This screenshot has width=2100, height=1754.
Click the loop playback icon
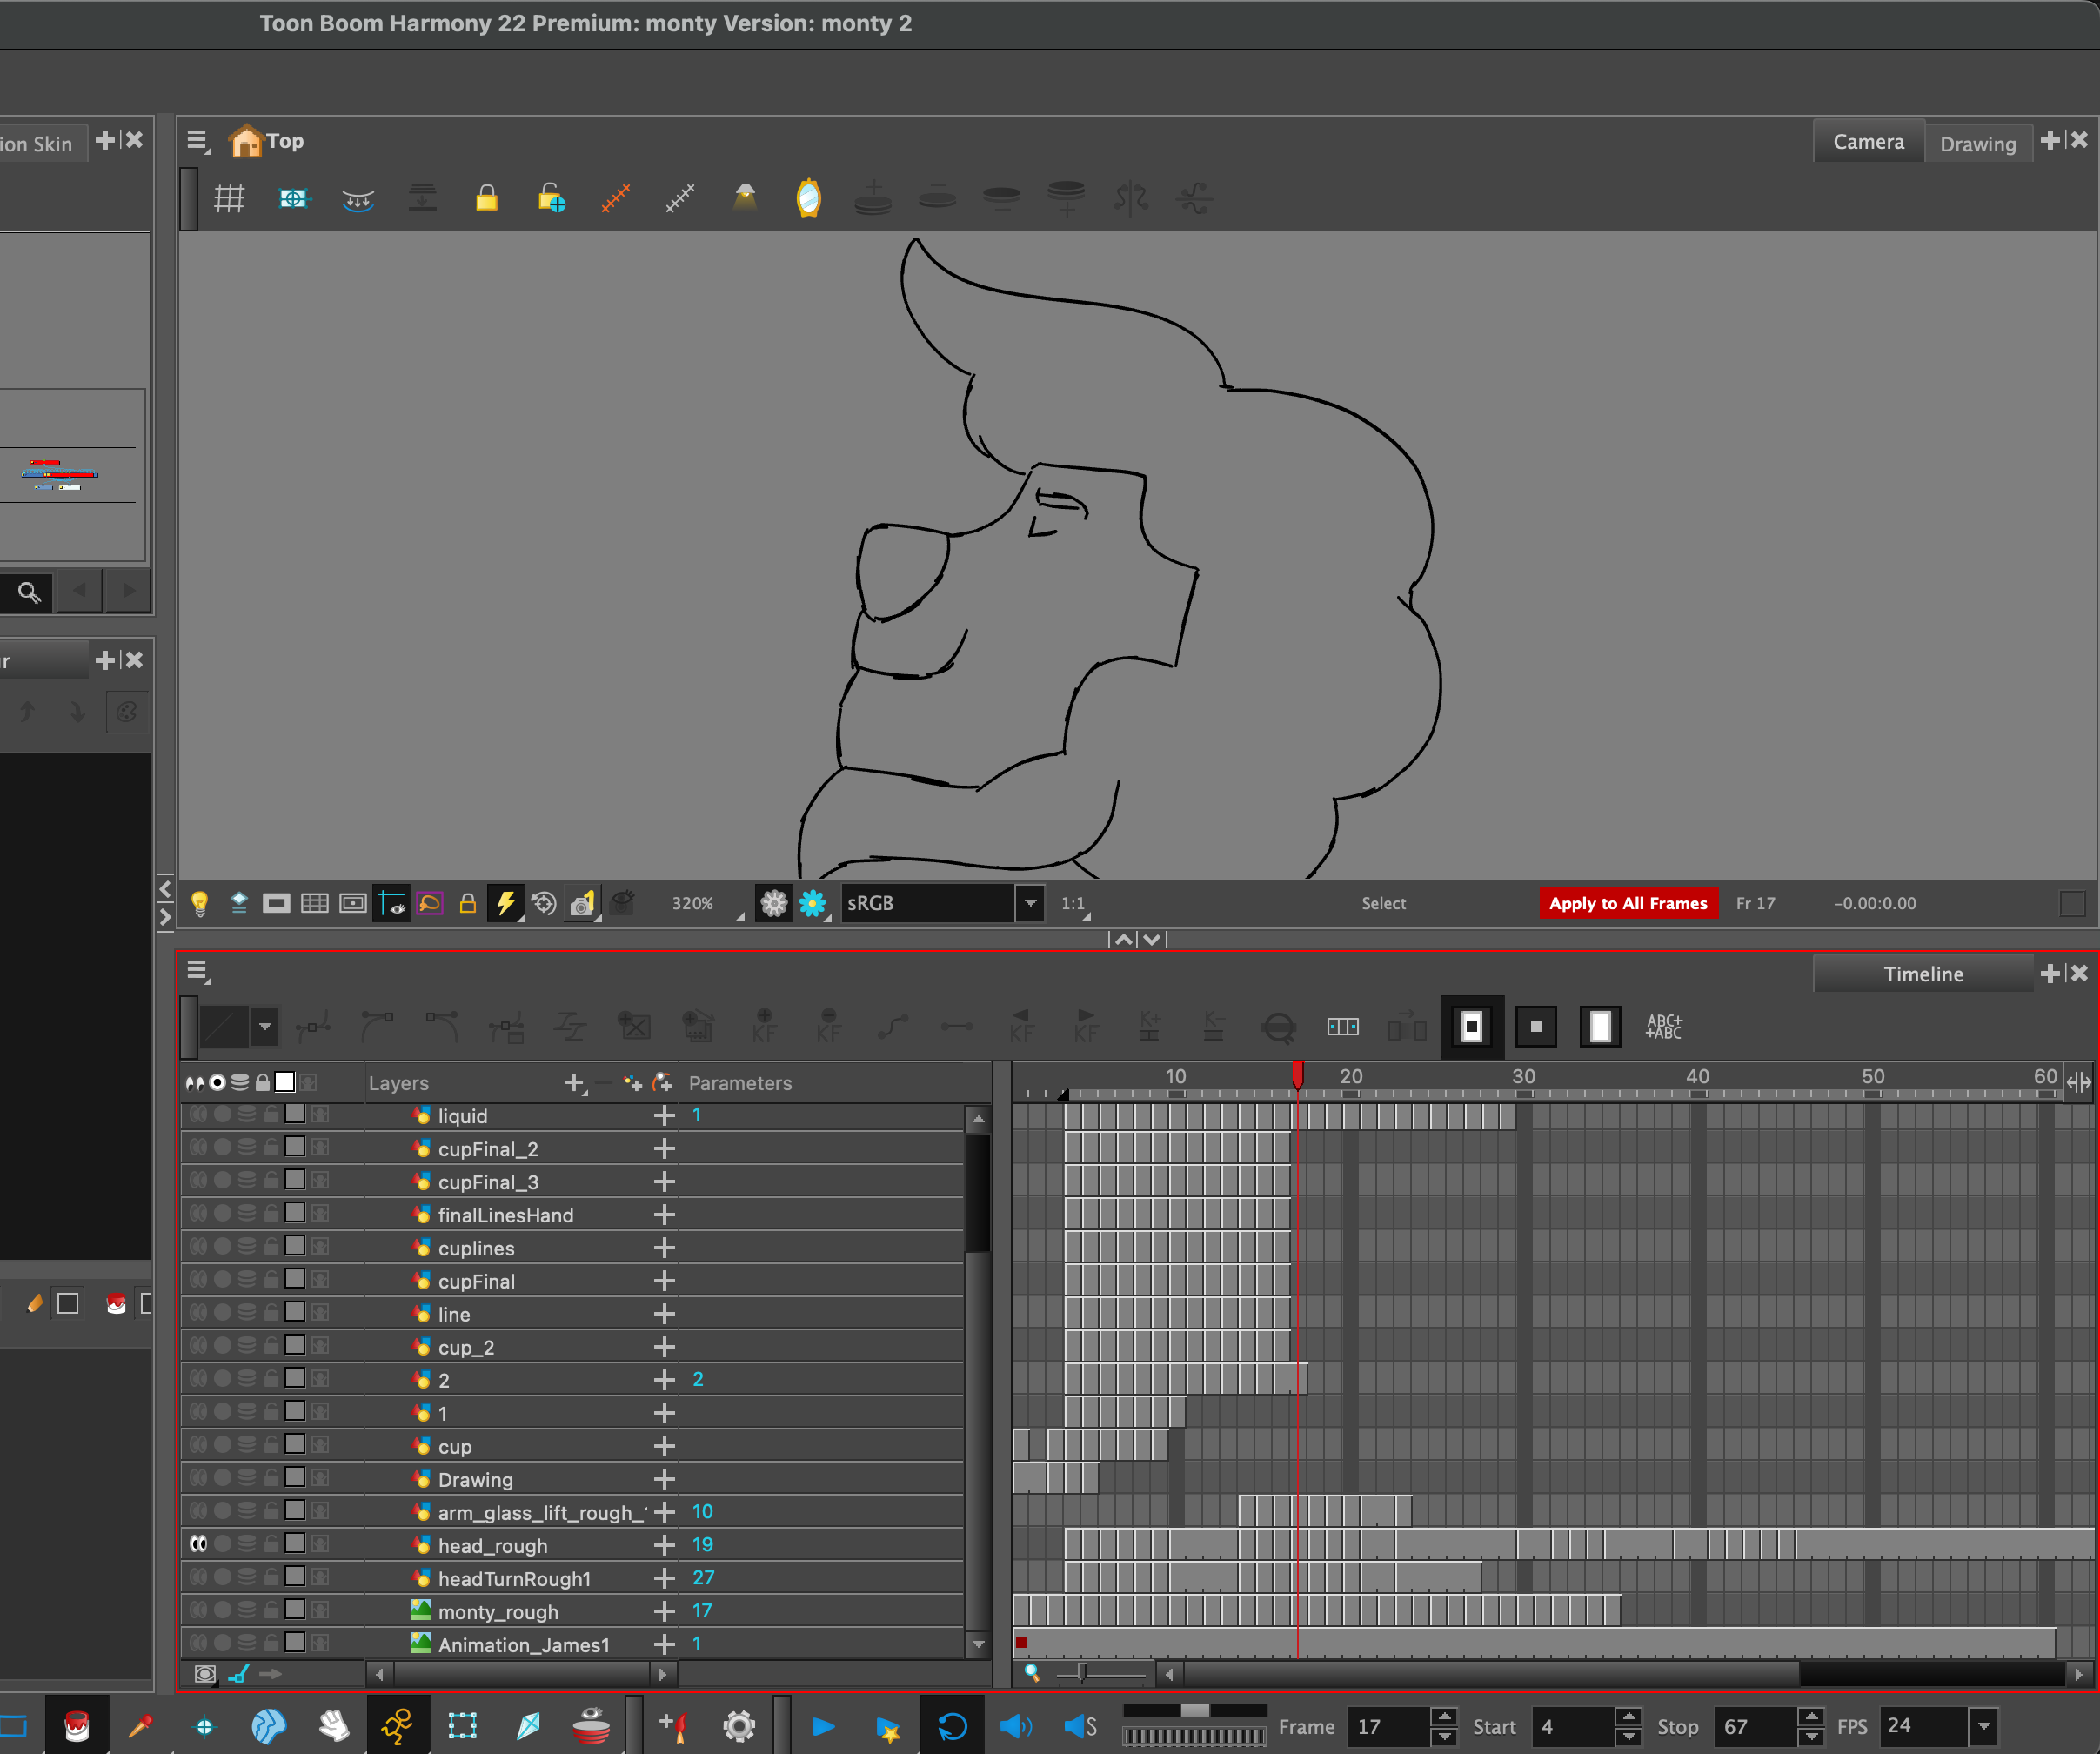pyautogui.click(x=952, y=1726)
